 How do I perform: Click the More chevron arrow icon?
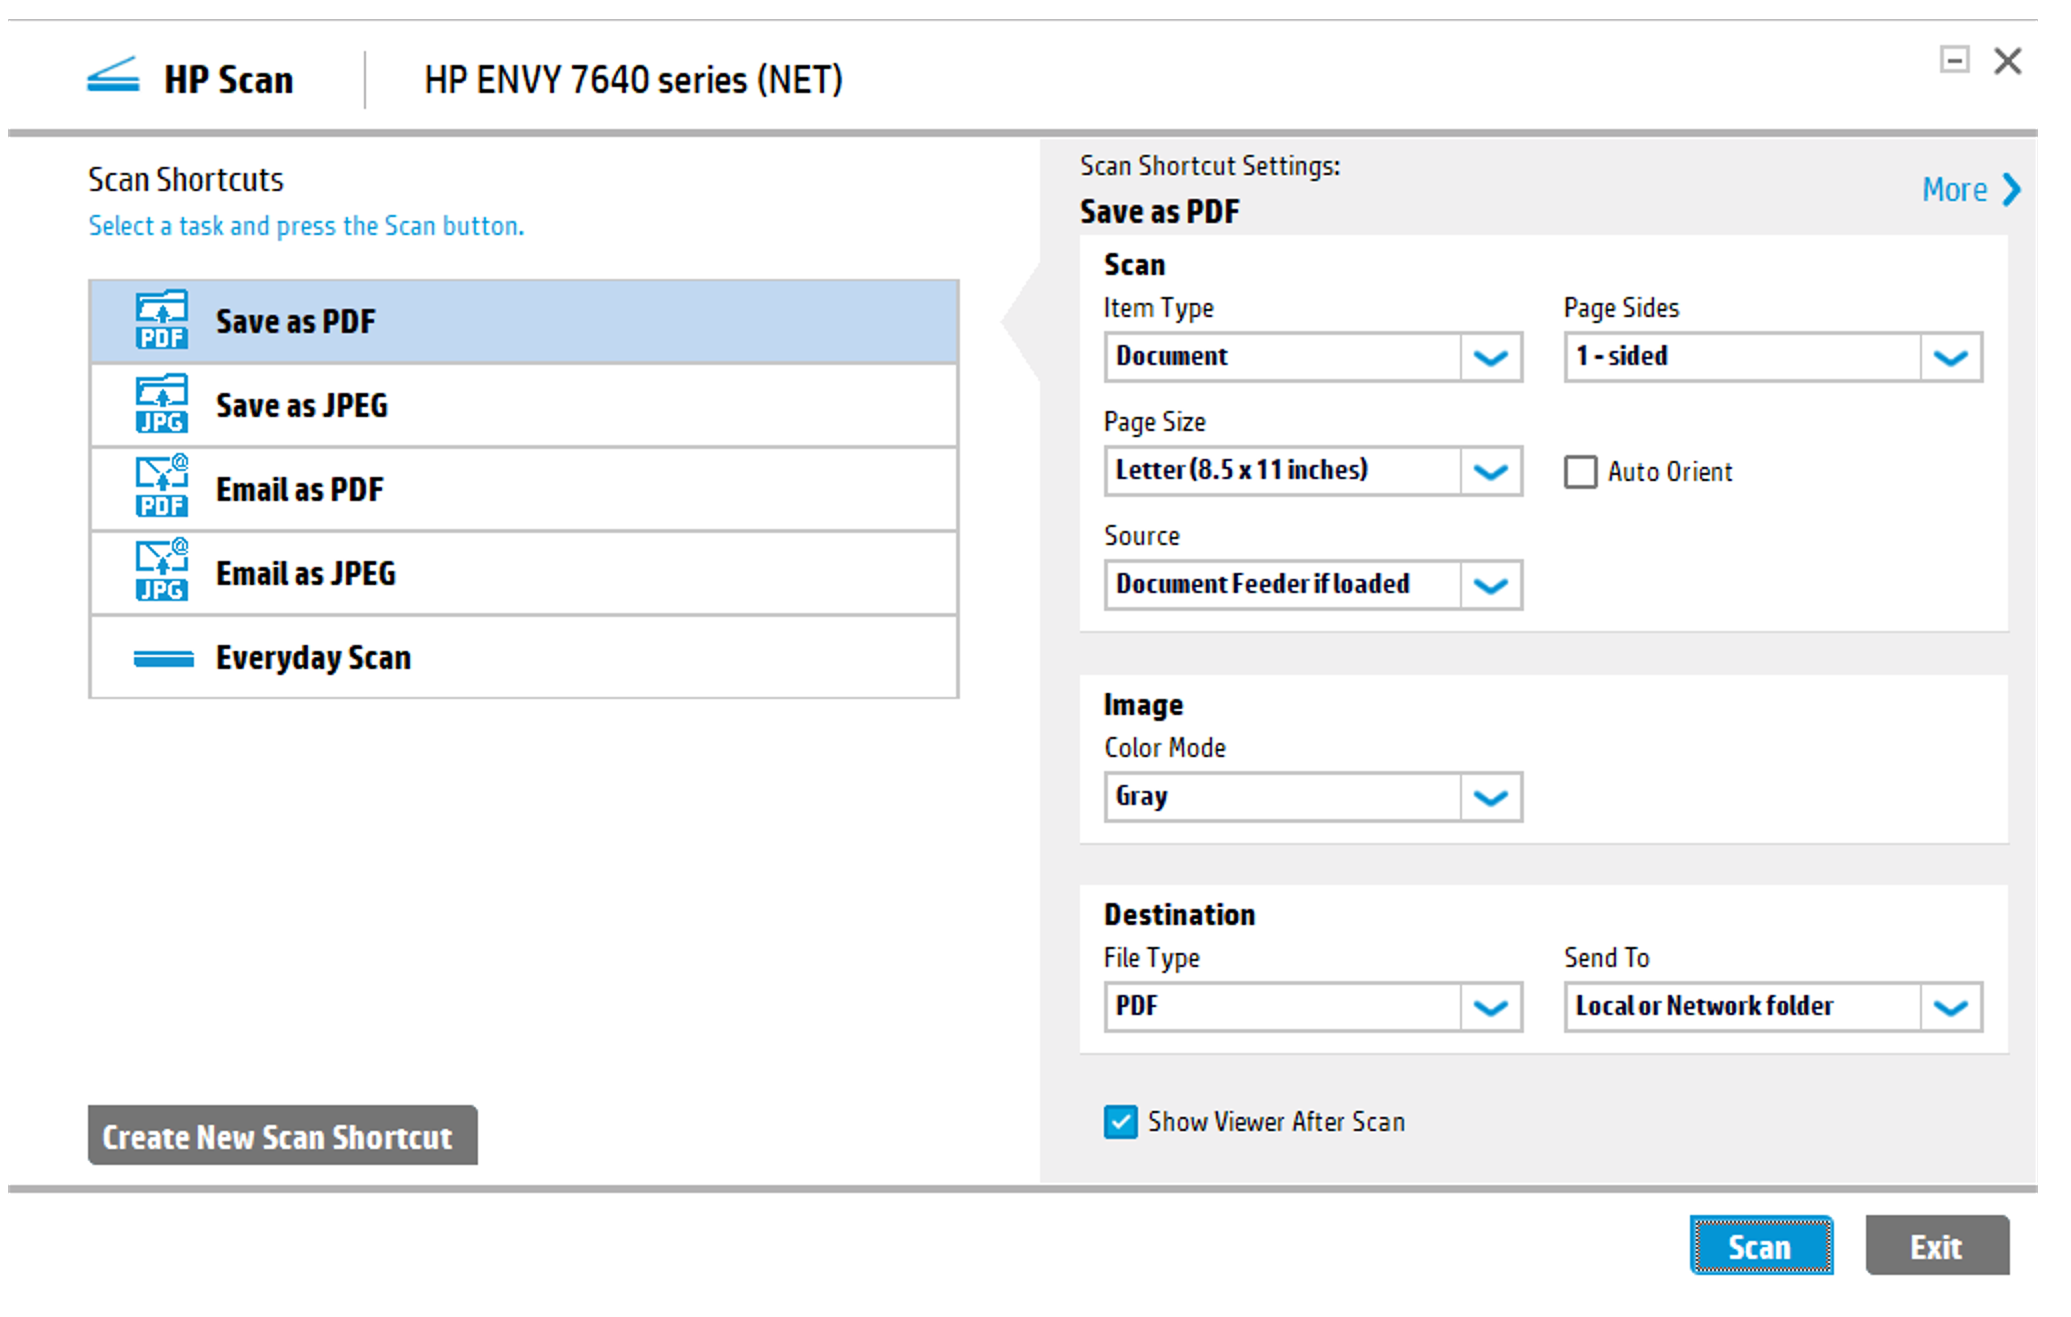(x=2010, y=189)
